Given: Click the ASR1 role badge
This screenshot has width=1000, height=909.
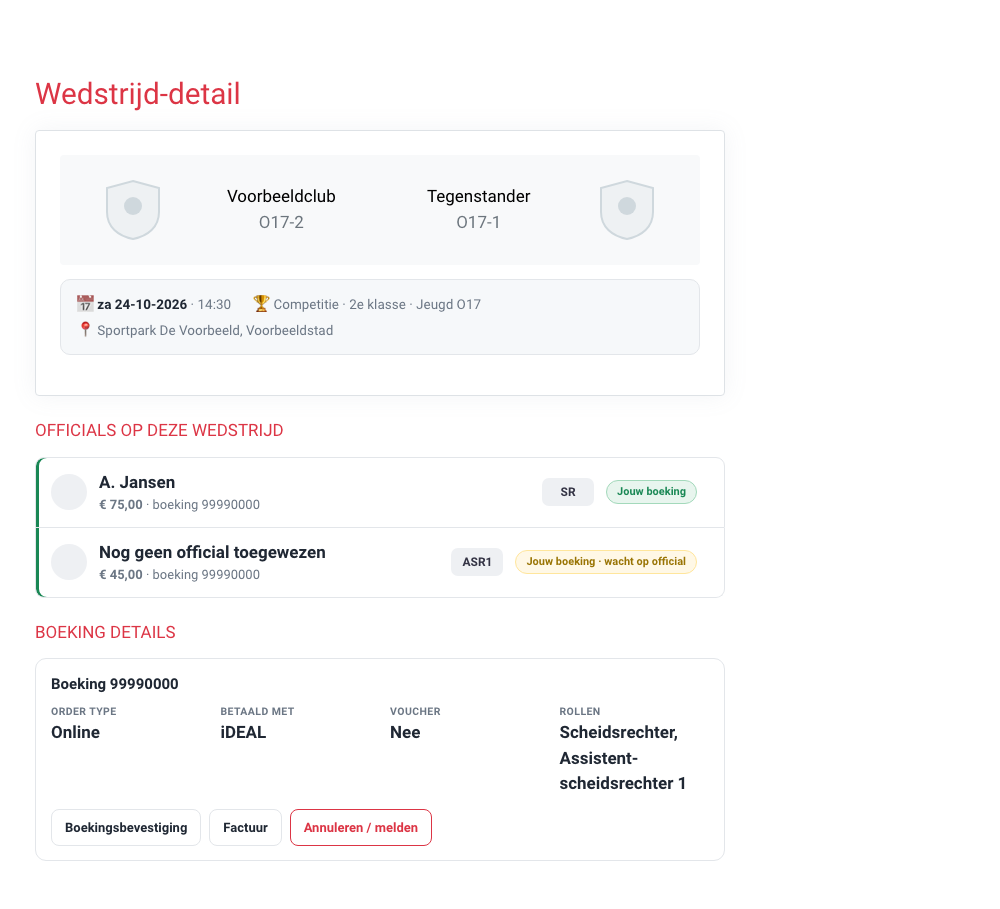Looking at the screenshot, I should (477, 562).
